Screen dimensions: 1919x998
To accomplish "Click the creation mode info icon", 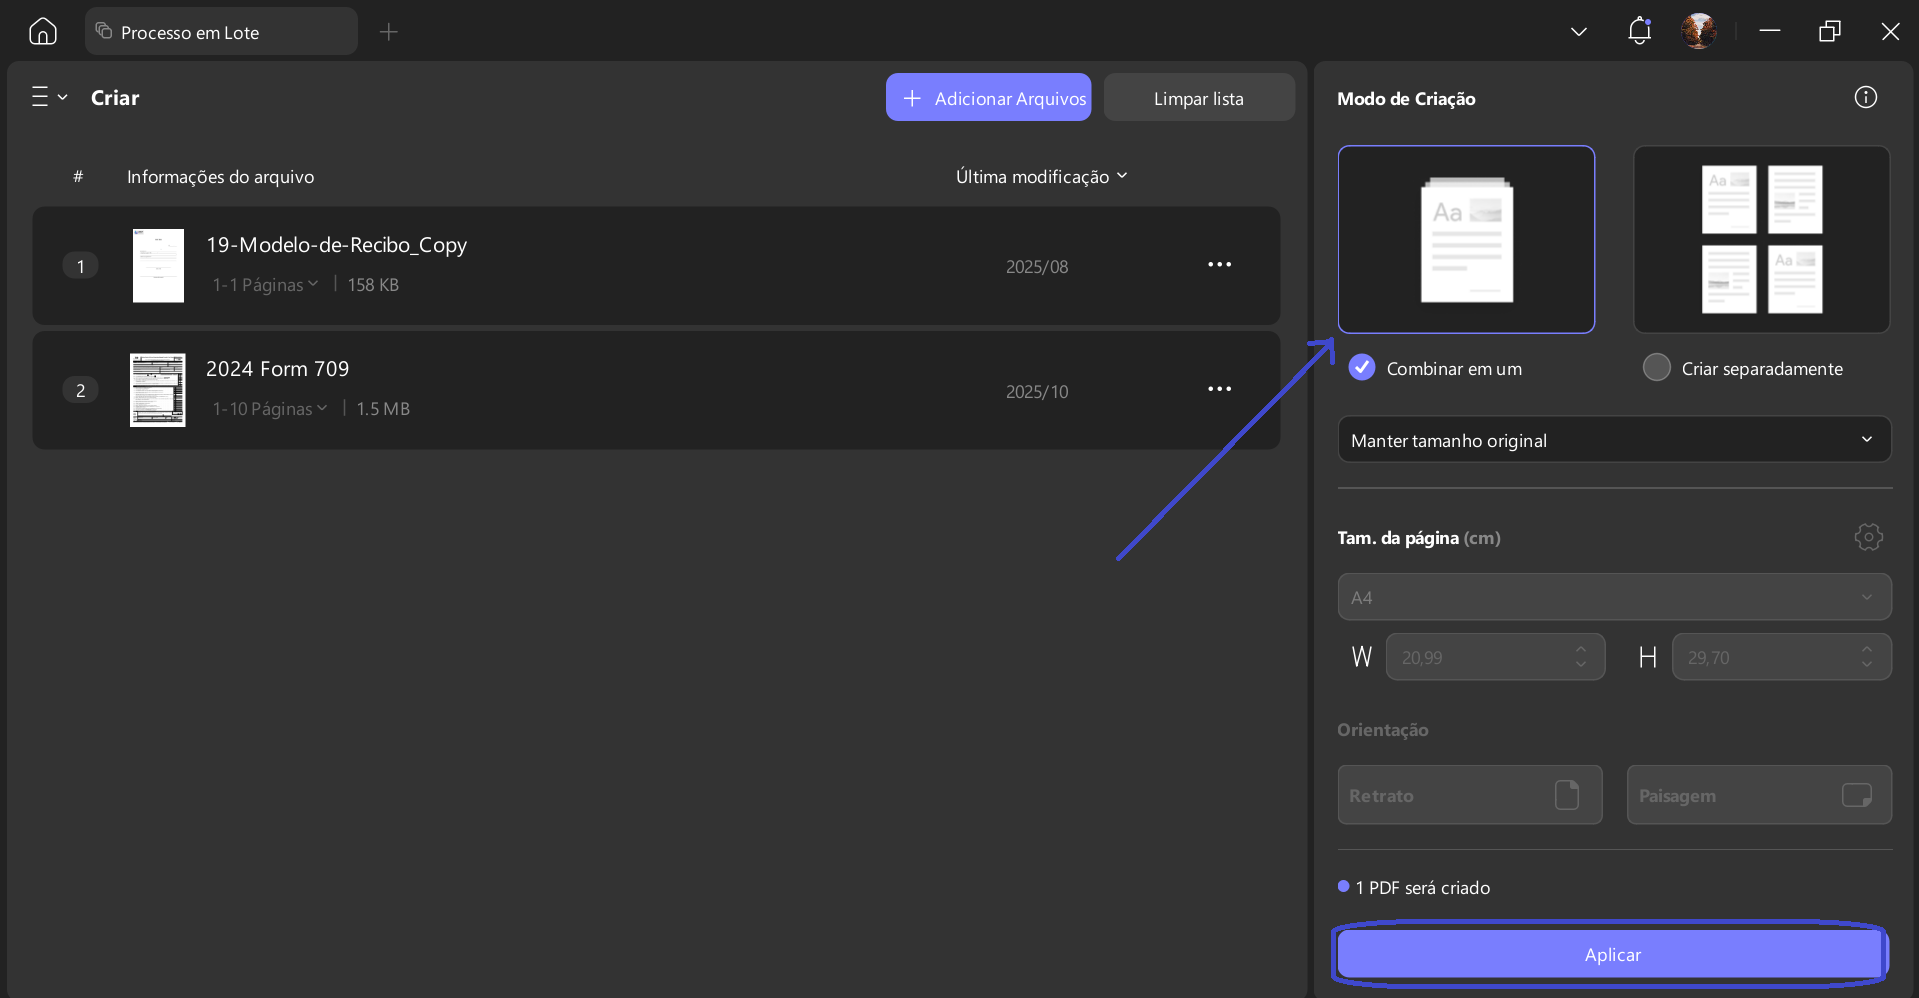I will [x=1865, y=97].
